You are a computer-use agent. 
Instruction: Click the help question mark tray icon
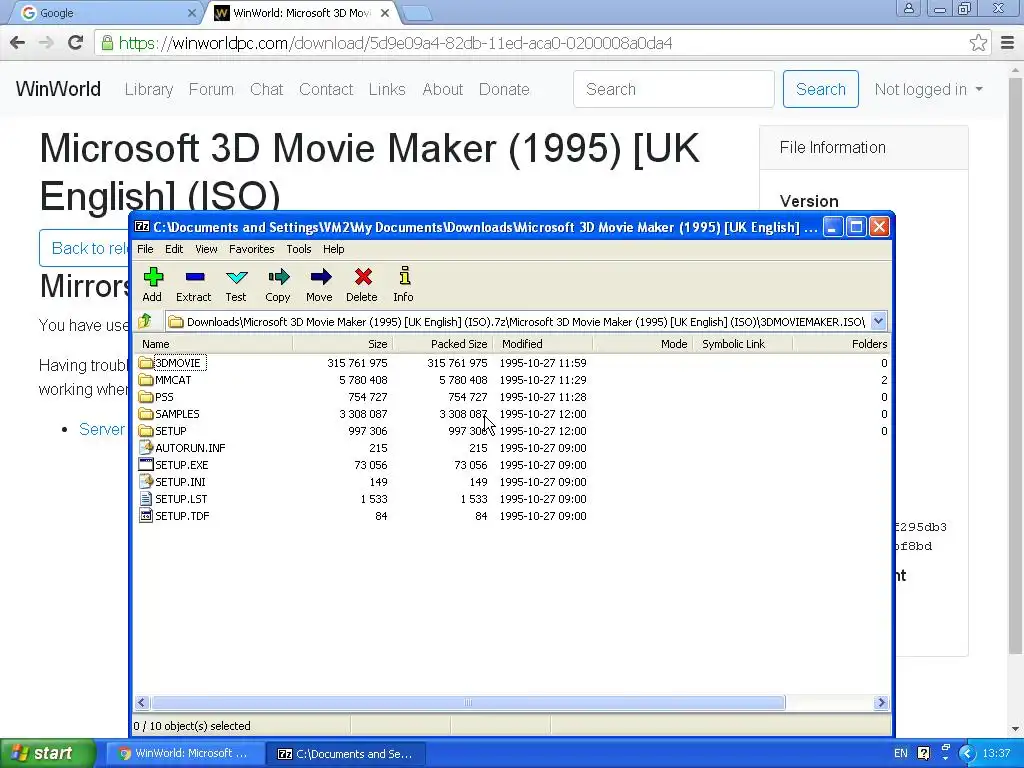923,753
